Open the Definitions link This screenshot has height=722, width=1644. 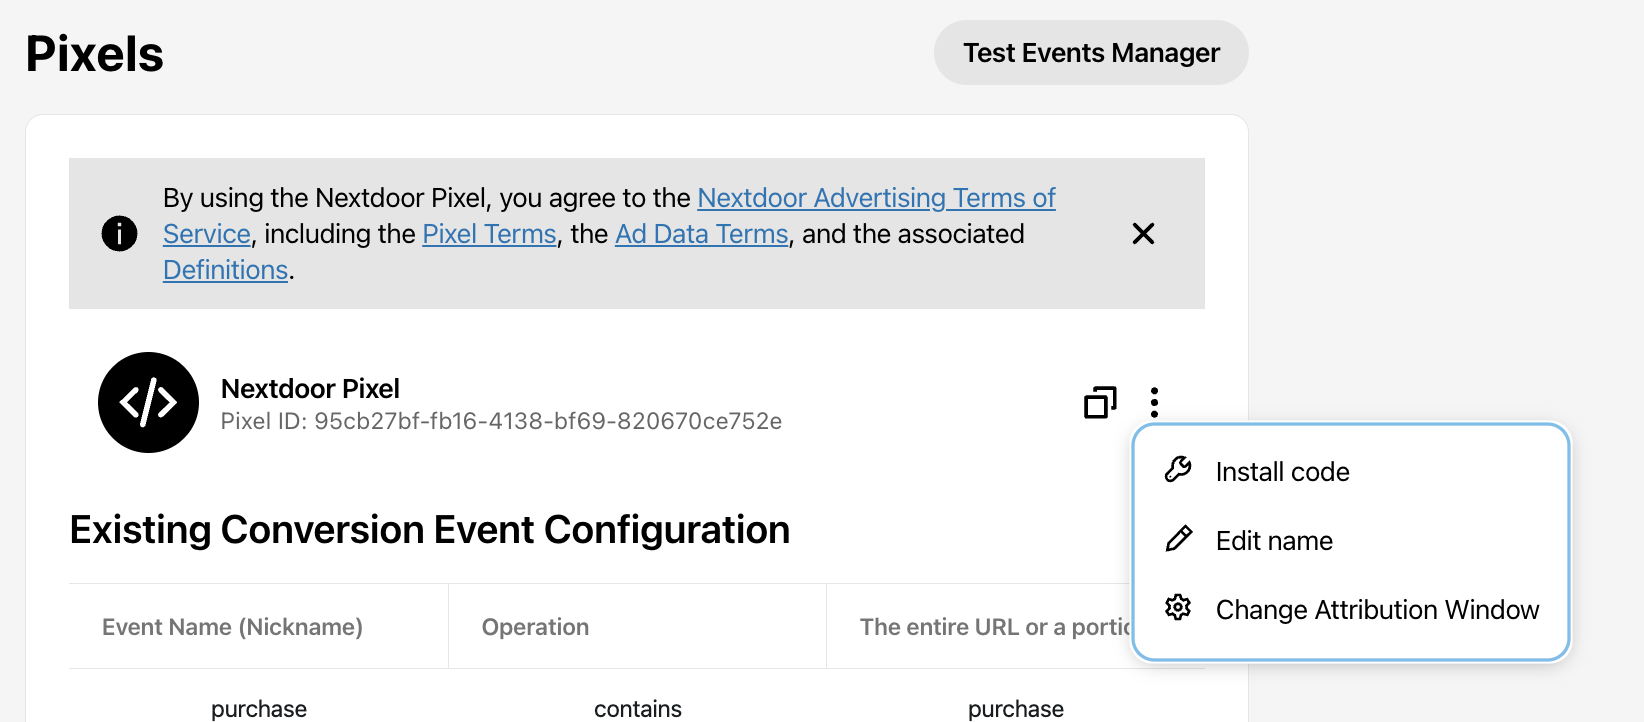[225, 270]
